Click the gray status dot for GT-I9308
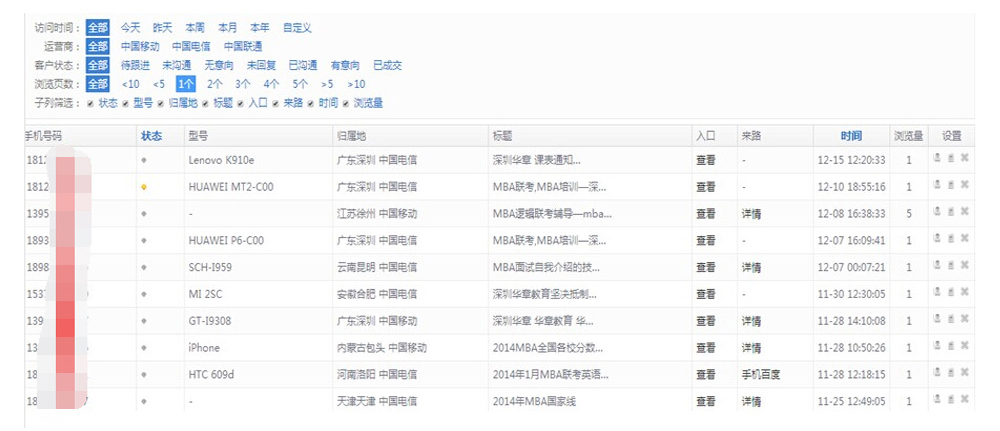Screen dimensions: 1000x431 coord(144,322)
